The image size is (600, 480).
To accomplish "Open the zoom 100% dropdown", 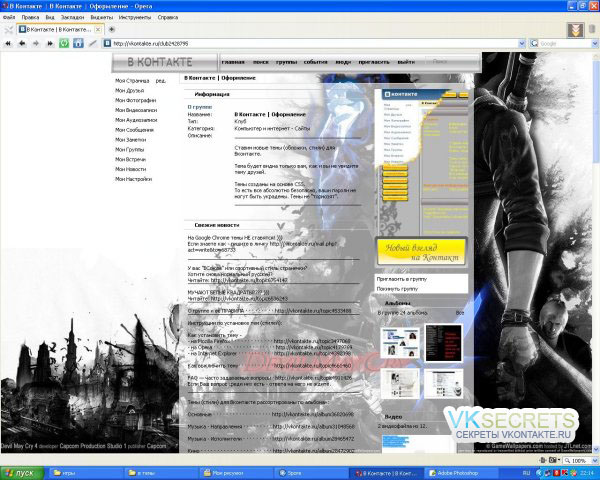I will click(x=595, y=460).
